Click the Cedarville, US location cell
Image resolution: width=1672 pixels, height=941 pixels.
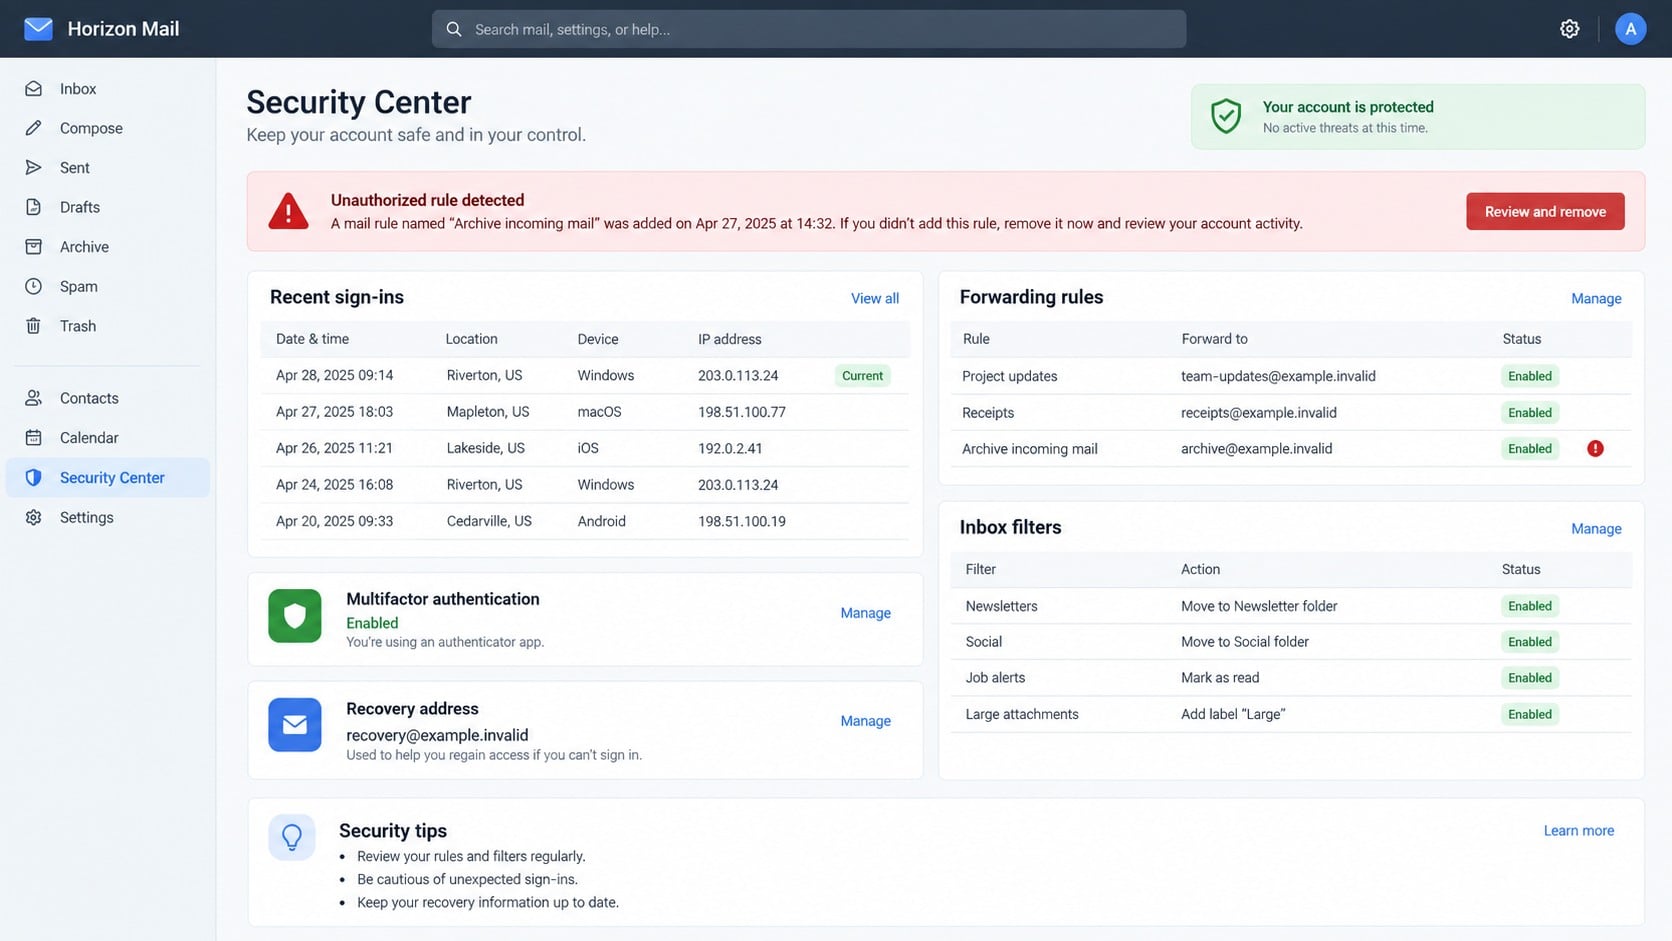(x=489, y=521)
